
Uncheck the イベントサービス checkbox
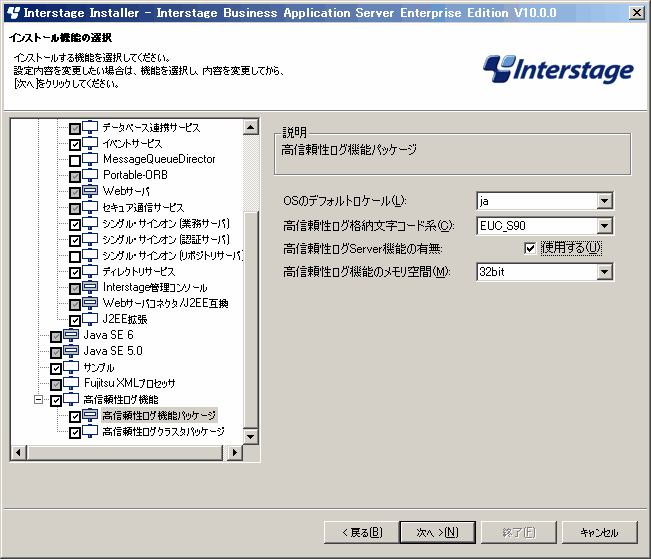[x=75, y=145]
